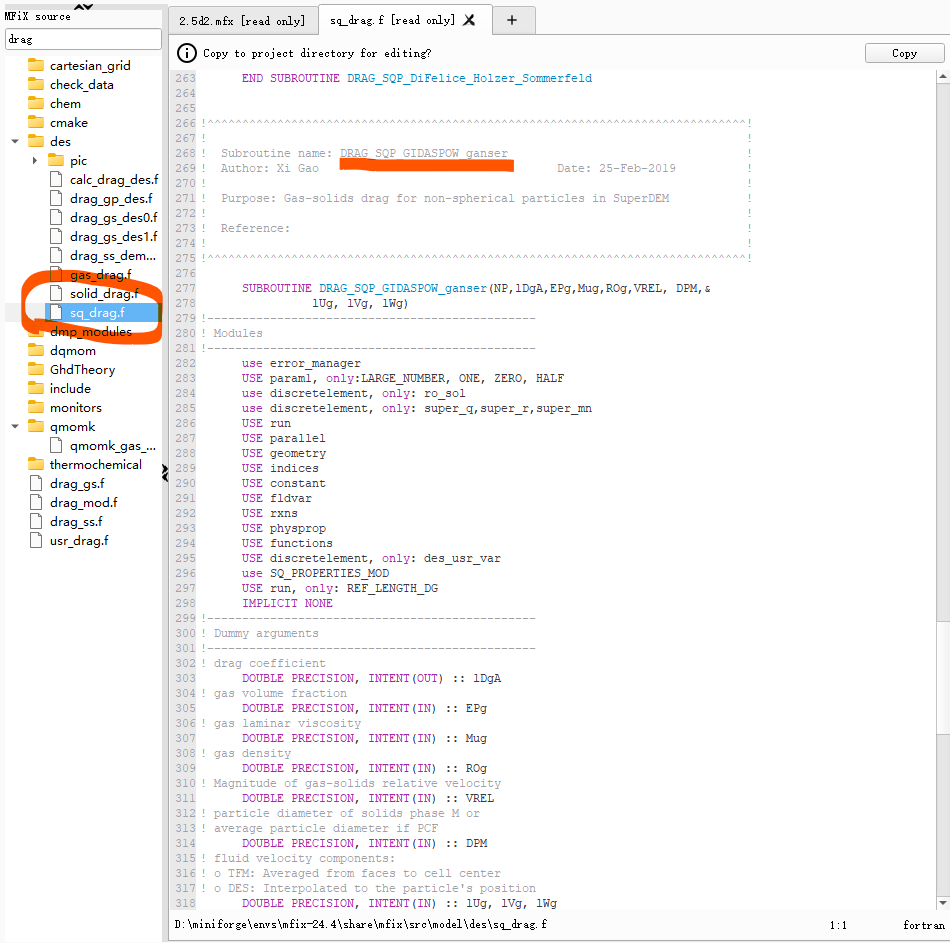Open the usr_drag.f file
Image resolution: width=950 pixels, height=943 pixels.
pos(79,541)
